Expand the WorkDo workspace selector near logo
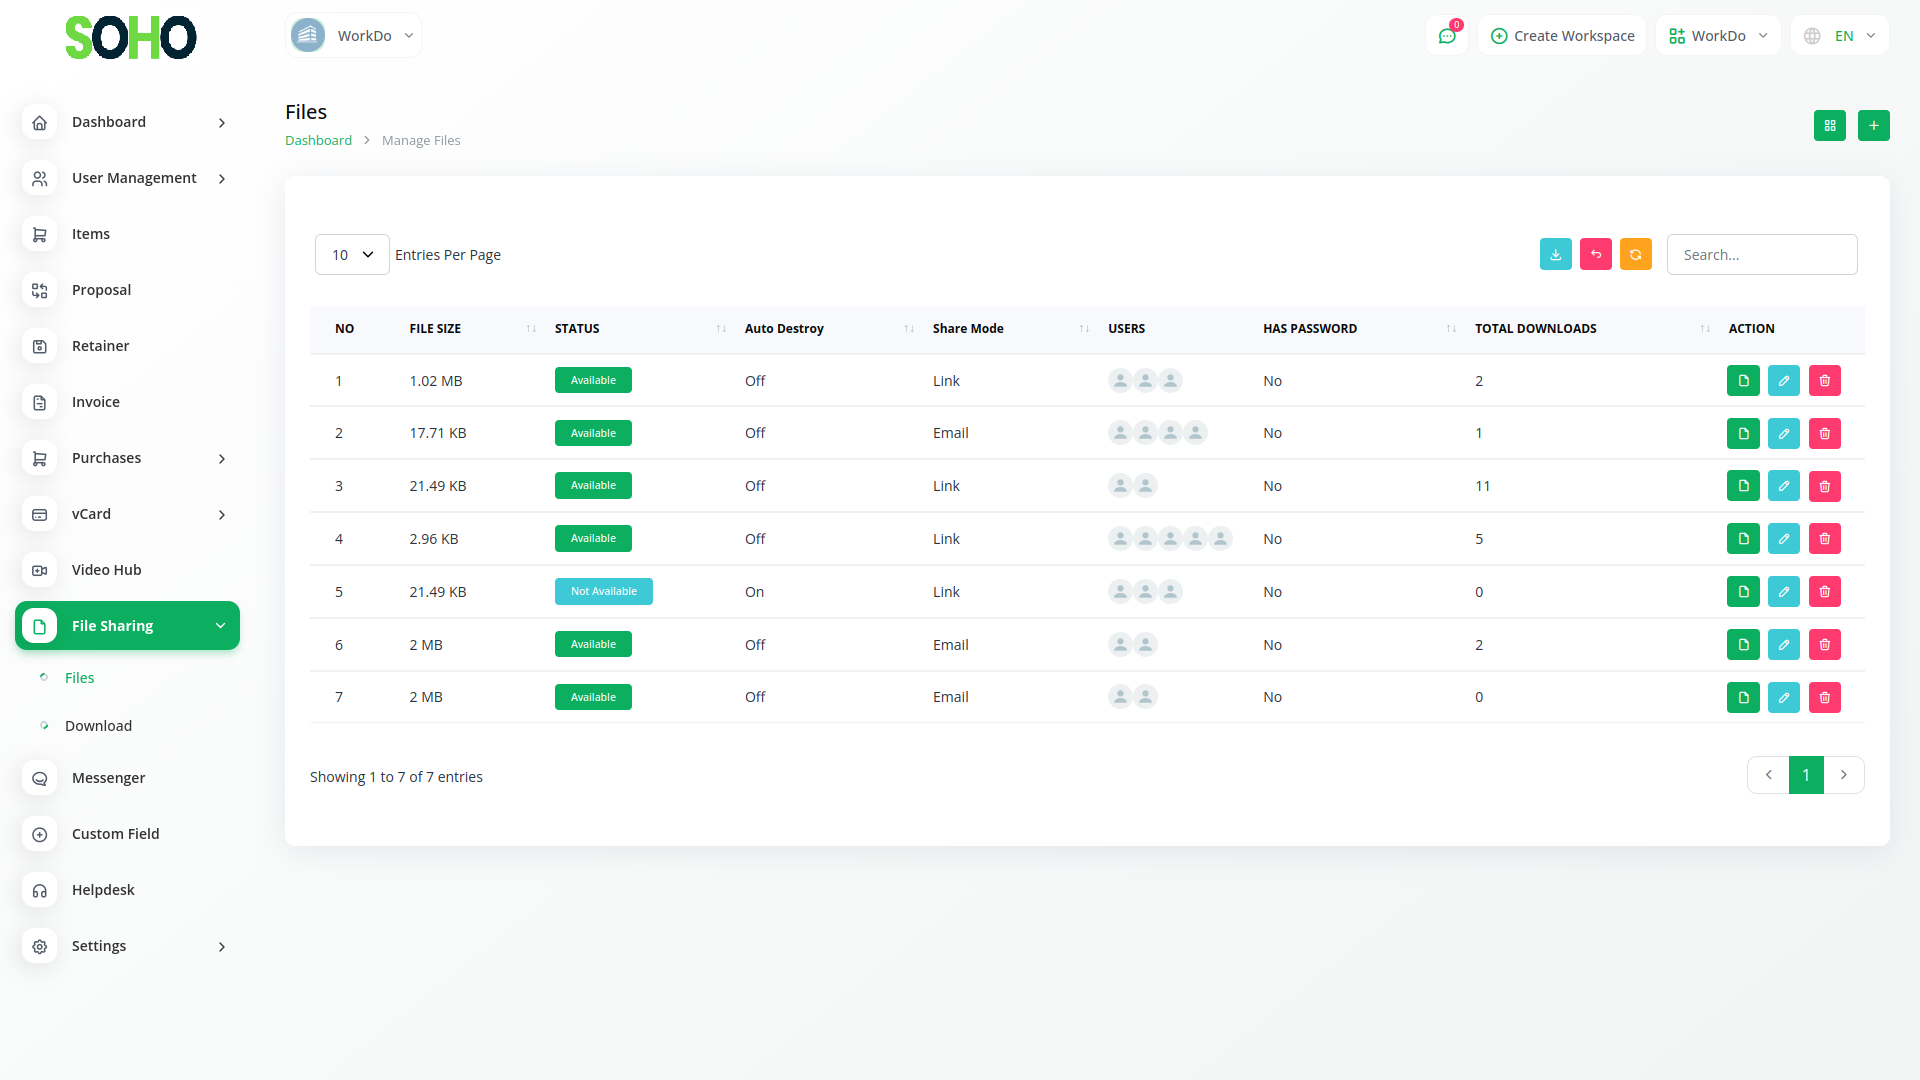1920x1080 pixels. coord(353,36)
